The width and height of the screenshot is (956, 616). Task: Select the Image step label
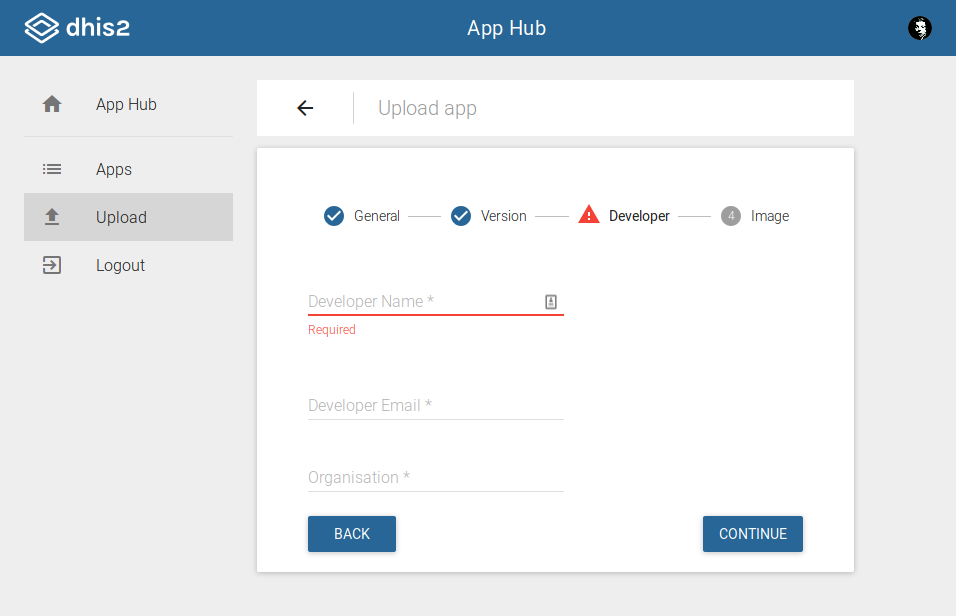[x=770, y=216]
